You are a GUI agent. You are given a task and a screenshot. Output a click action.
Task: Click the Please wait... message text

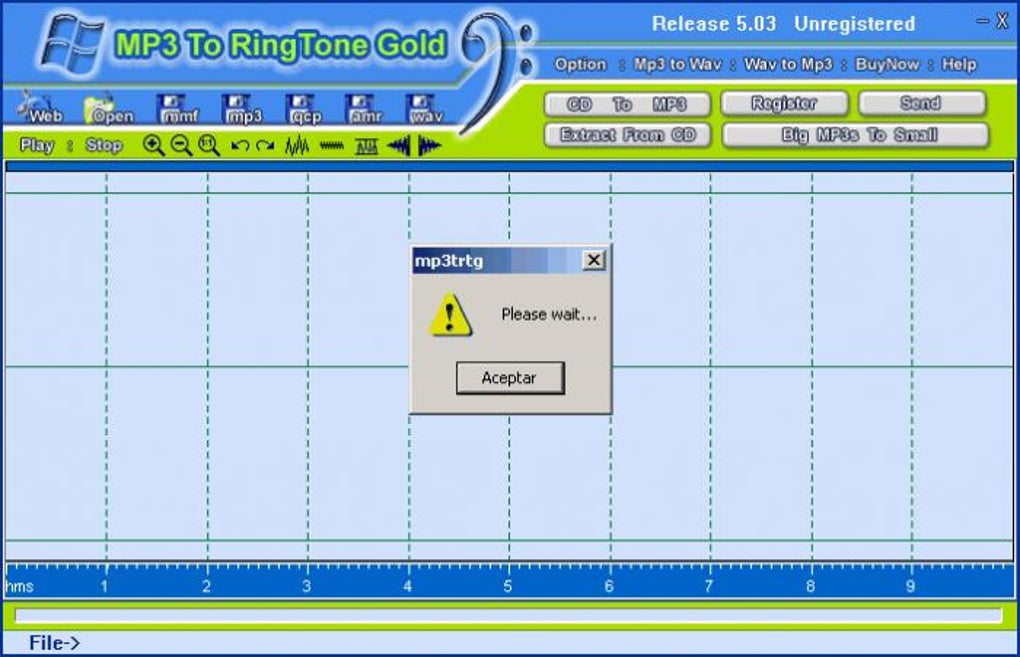(548, 315)
